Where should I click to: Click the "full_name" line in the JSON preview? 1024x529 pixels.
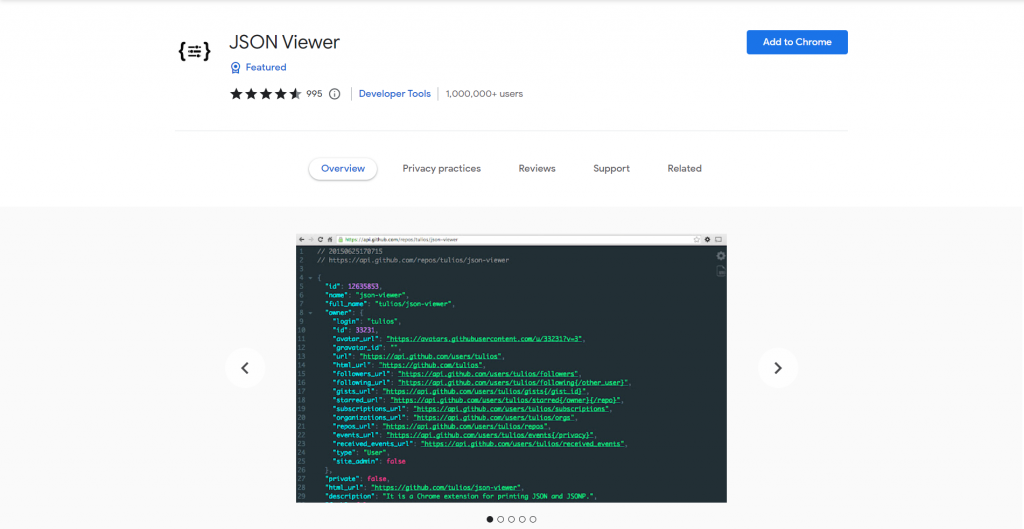click(x=389, y=304)
